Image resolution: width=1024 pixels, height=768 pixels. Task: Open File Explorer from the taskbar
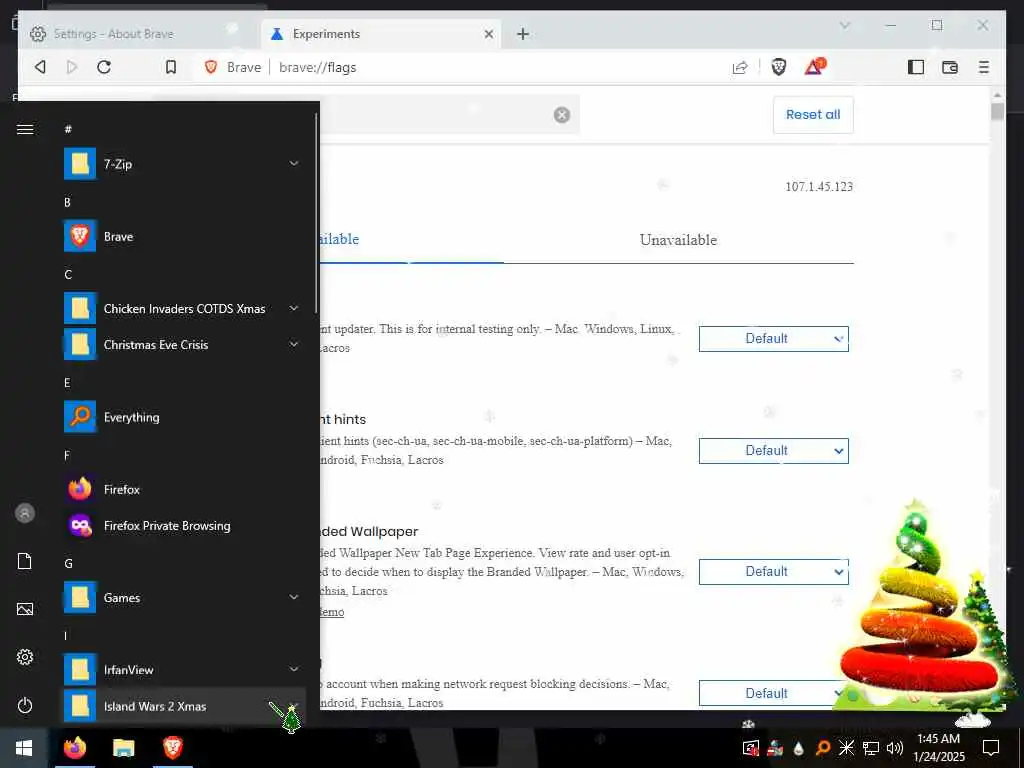coord(123,748)
